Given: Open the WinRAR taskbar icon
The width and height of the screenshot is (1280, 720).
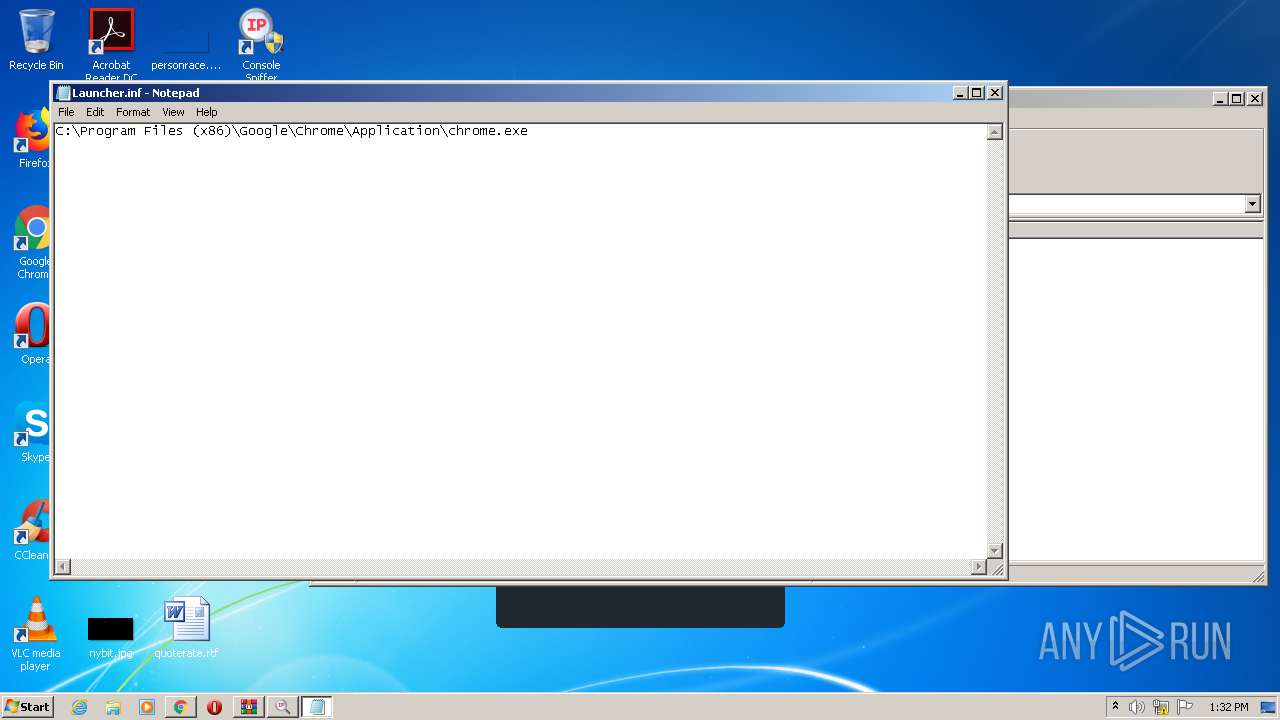Looking at the screenshot, I should click(248, 707).
